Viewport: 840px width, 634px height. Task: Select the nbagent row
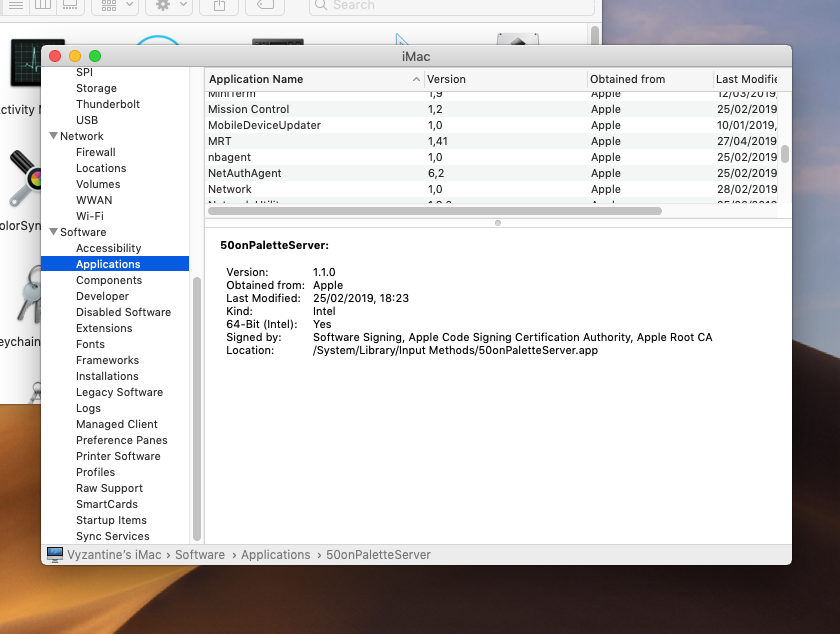(x=491, y=158)
